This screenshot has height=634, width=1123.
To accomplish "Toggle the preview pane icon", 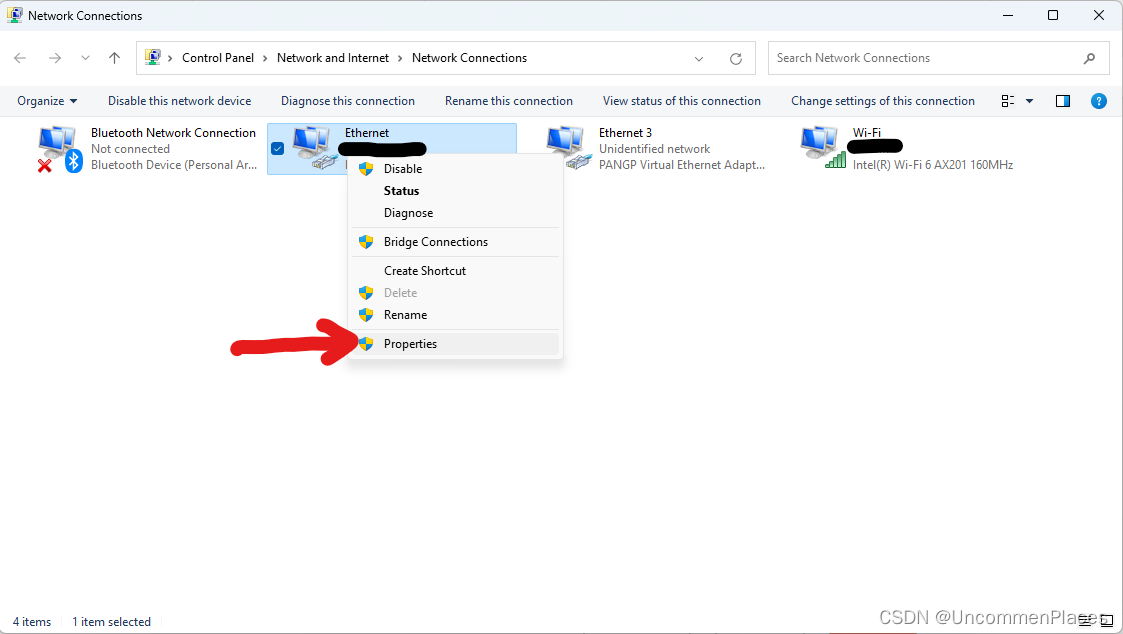I will [1063, 101].
